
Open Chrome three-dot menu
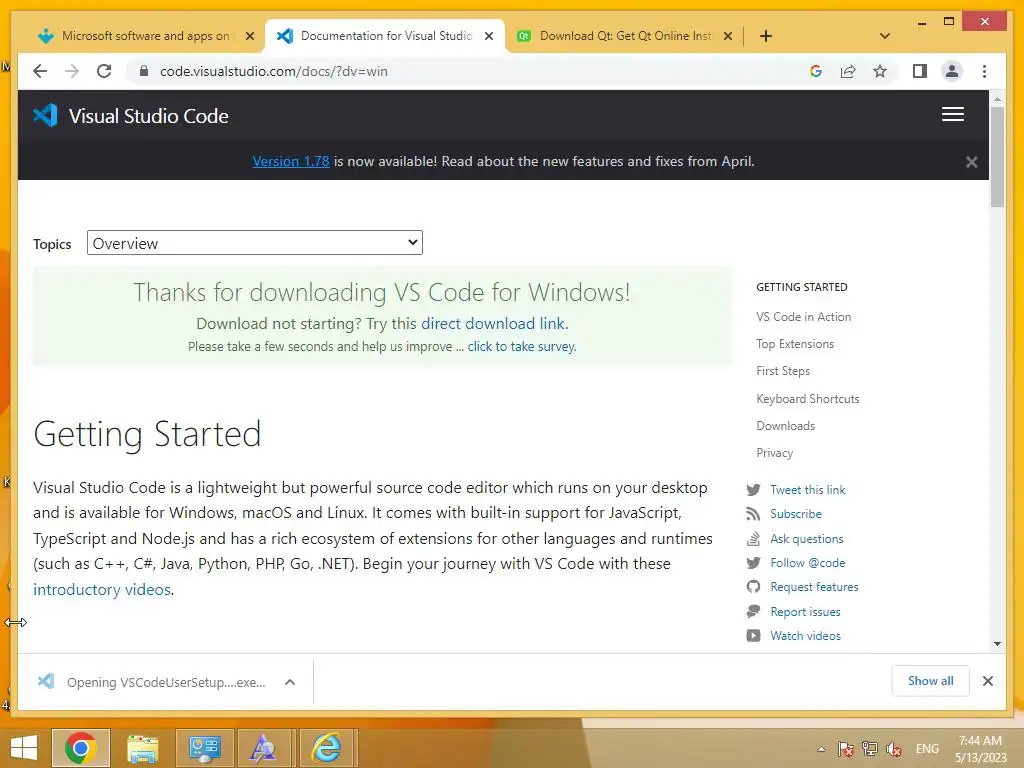click(x=984, y=71)
